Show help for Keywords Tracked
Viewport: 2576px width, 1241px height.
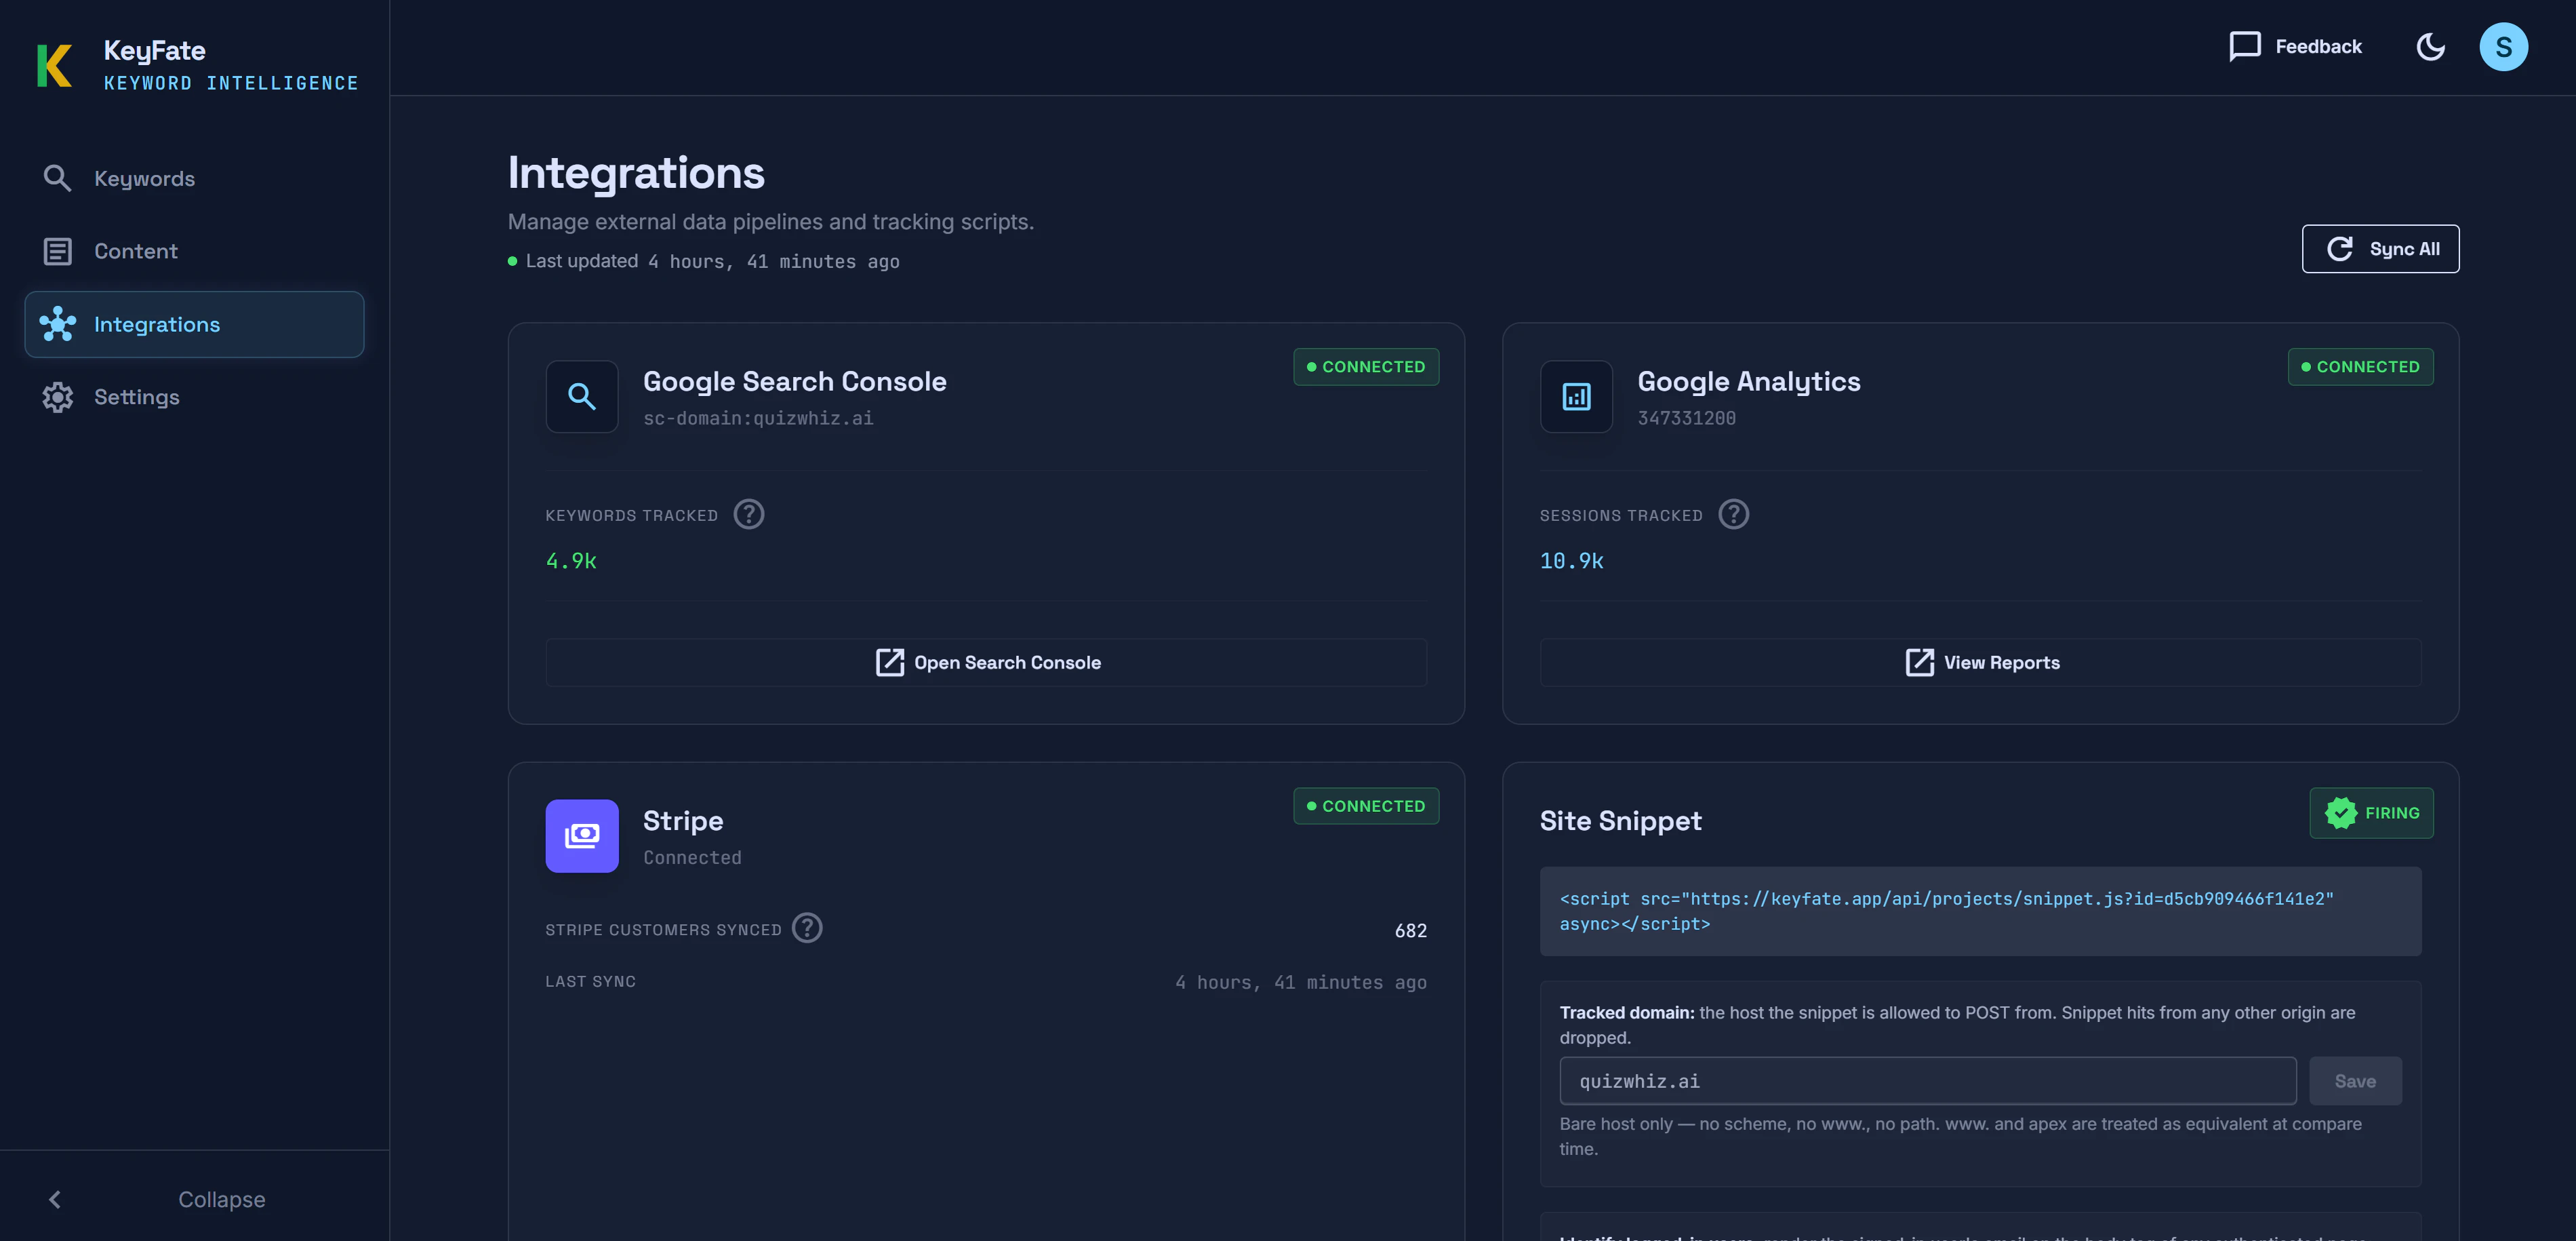pos(749,514)
